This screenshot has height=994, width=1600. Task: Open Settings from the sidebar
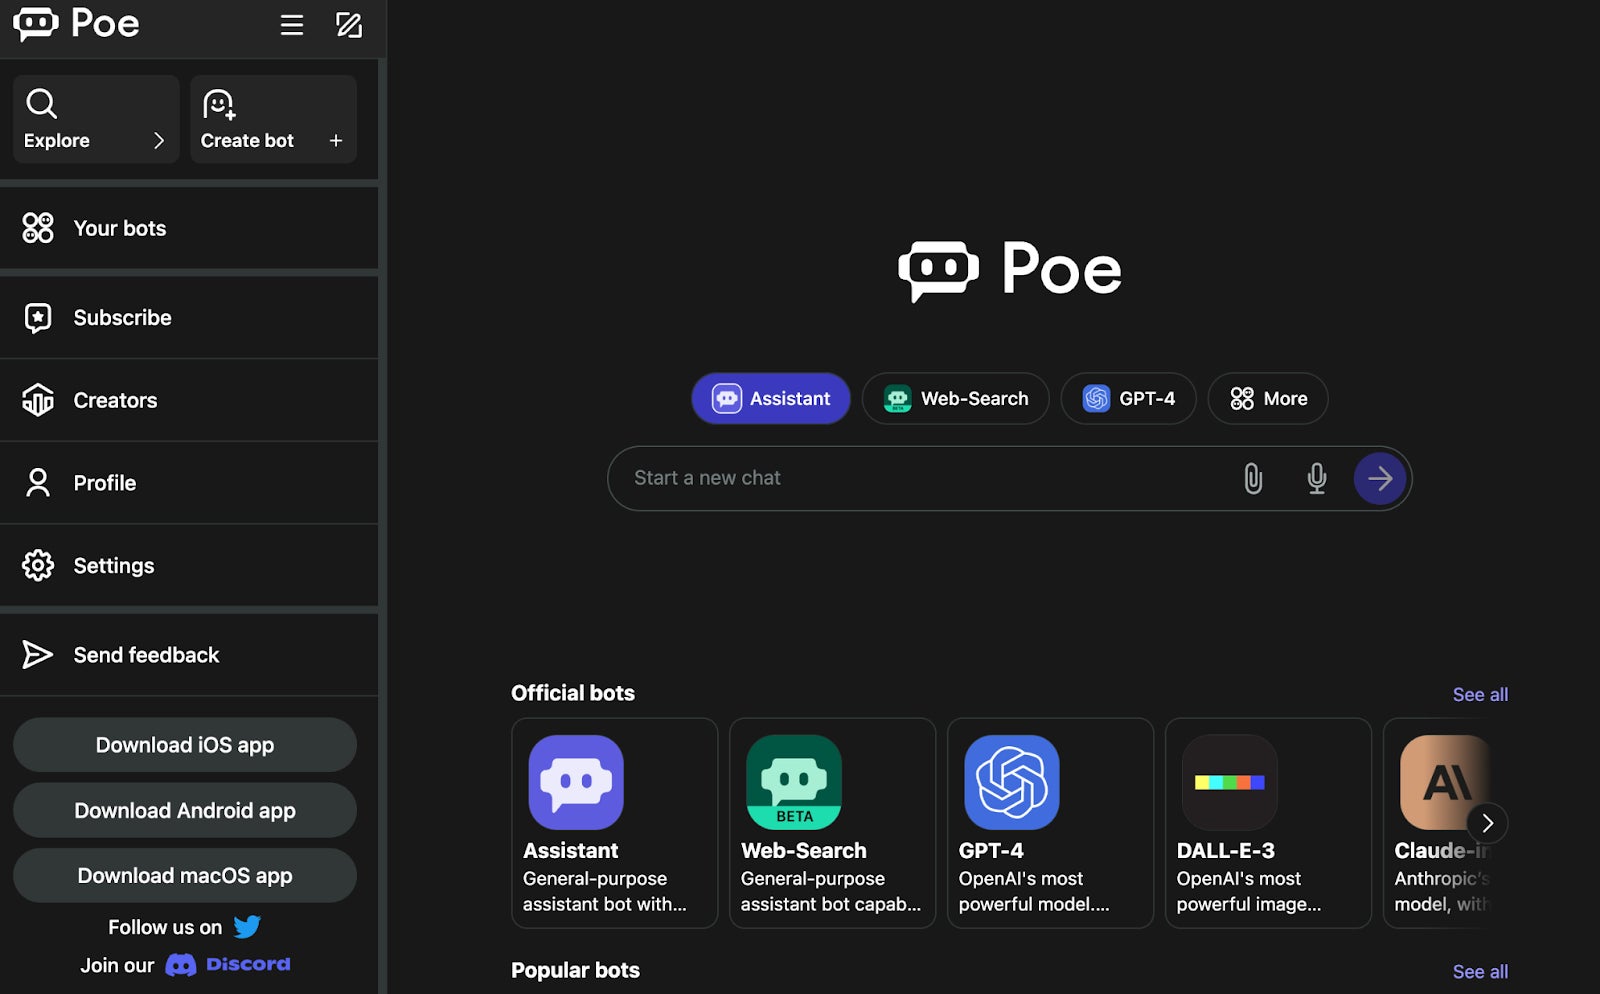coord(189,566)
